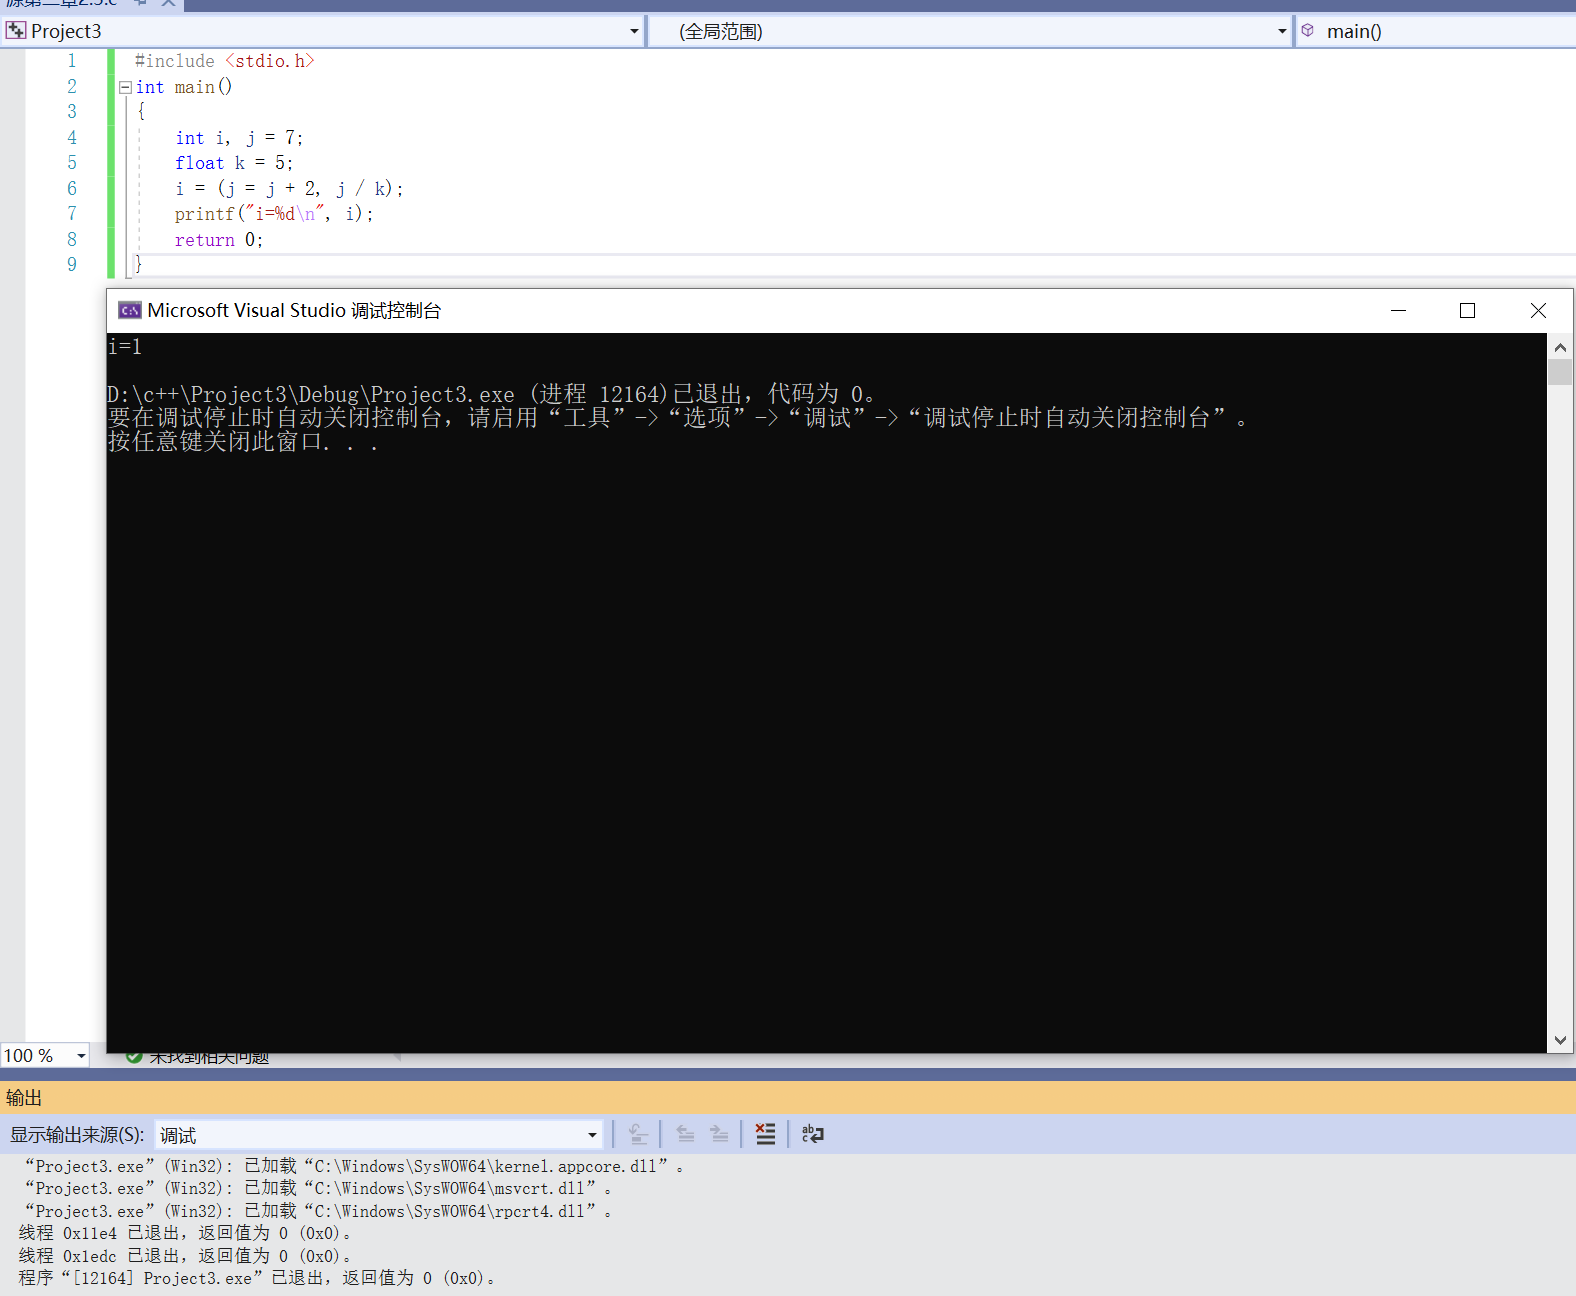
Task: Click the Project3 project icon in navigation bar
Action: (16, 31)
